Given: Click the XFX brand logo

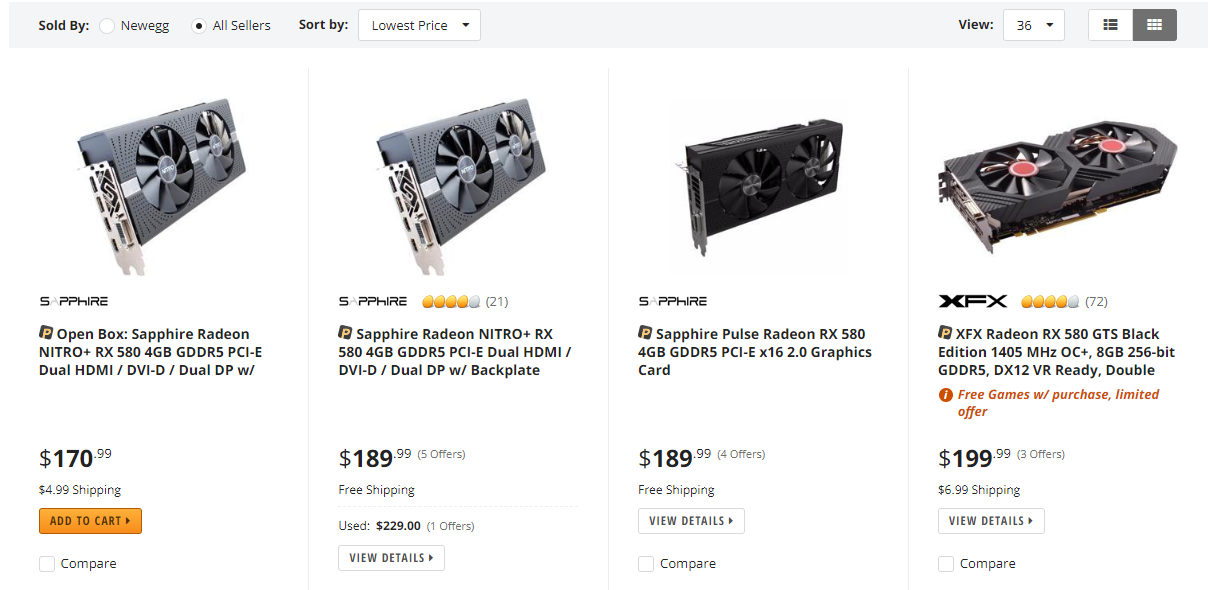Looking at the screenshot, I should 973,301.
